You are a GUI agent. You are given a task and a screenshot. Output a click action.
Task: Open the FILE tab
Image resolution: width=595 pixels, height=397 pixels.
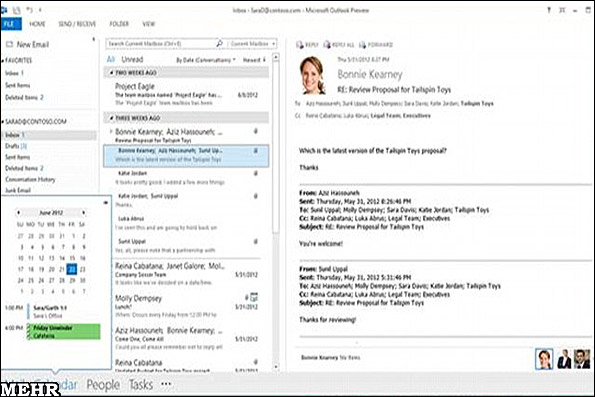11,24
